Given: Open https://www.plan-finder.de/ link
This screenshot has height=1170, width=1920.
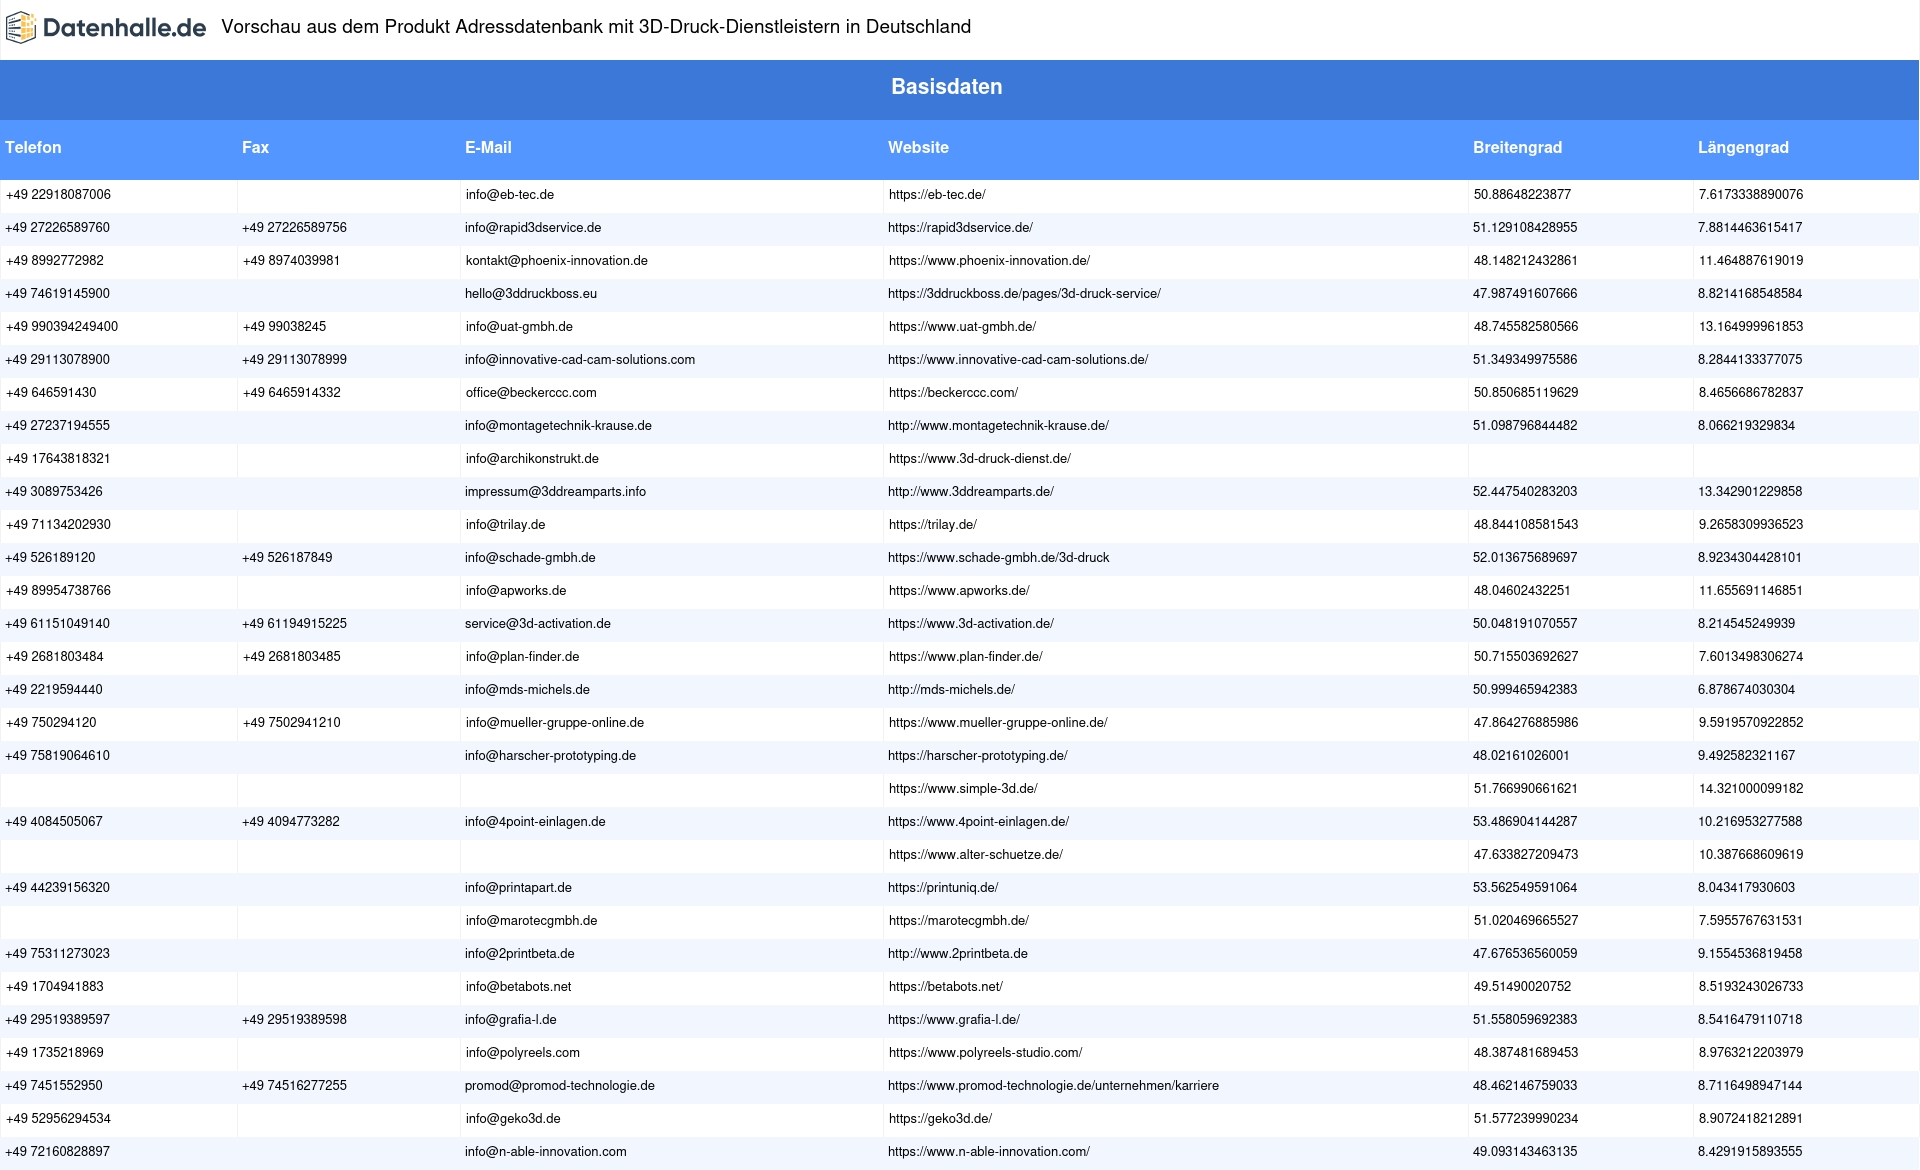Looking at the screenshot, I should tap(966, 657).
